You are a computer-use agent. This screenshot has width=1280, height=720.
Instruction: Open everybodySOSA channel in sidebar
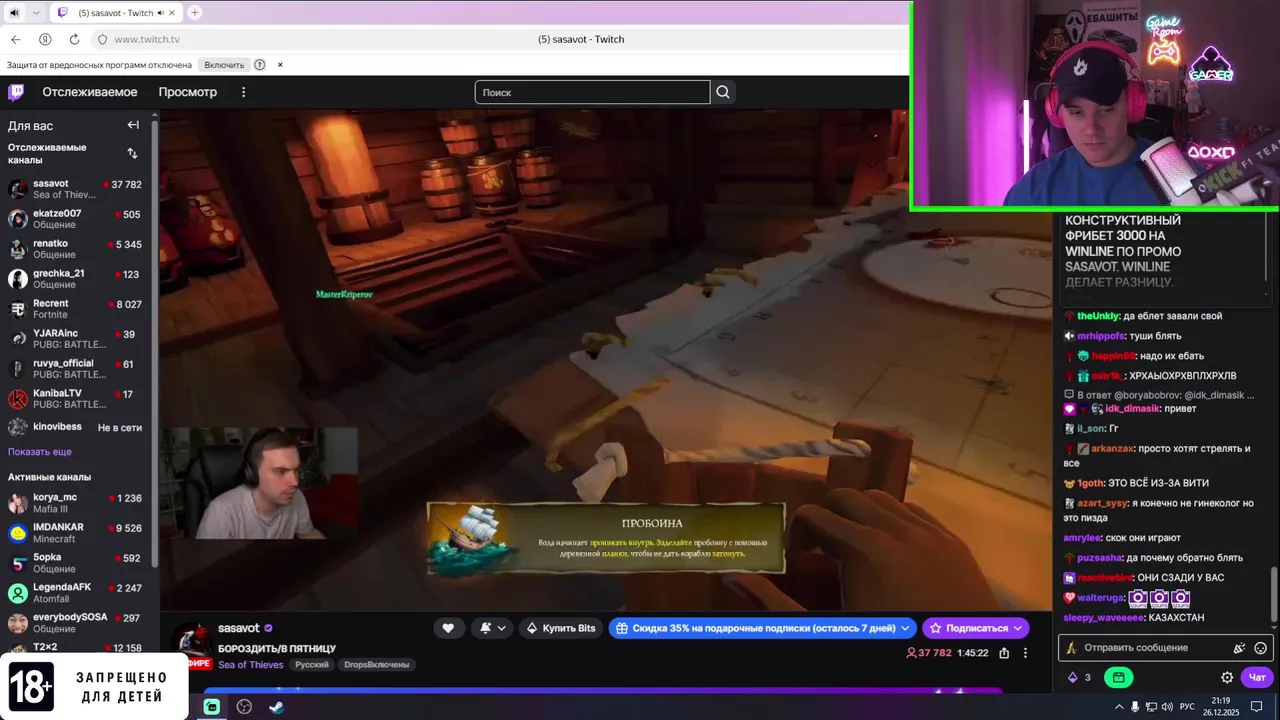(x=76, y=623)
